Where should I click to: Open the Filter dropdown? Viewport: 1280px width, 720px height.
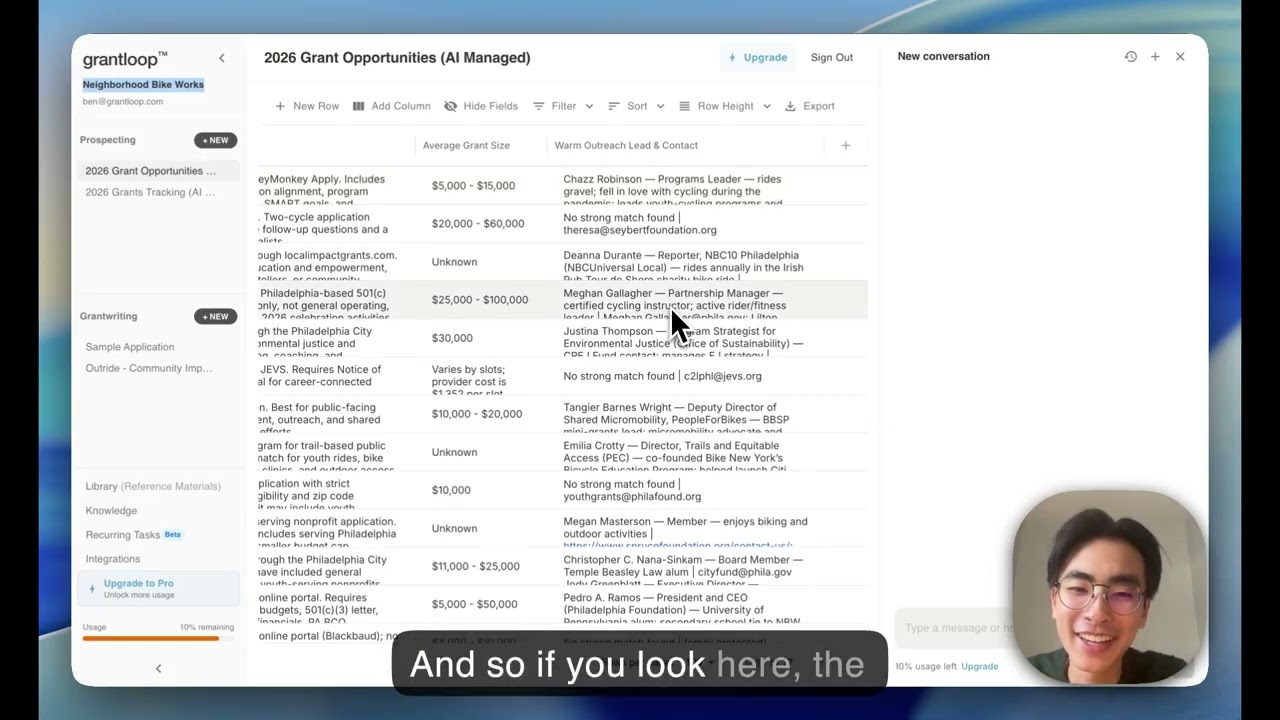click(x=563, y=106)
